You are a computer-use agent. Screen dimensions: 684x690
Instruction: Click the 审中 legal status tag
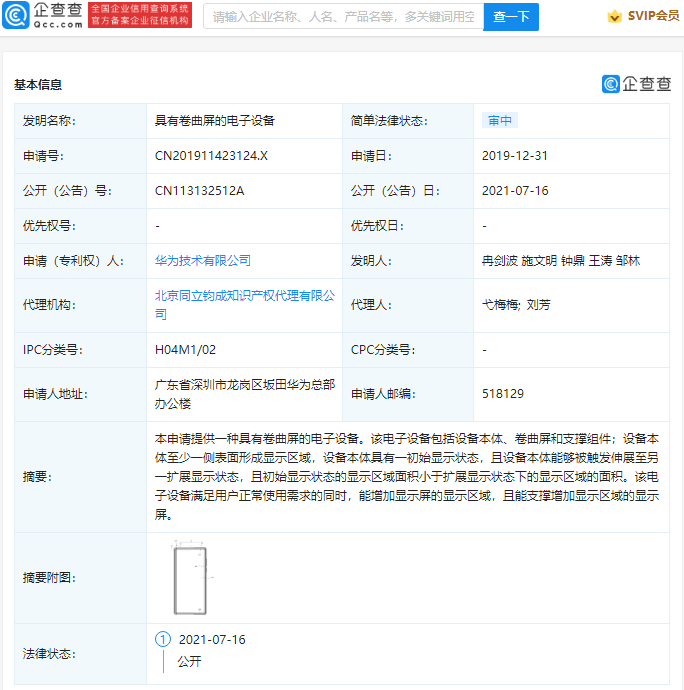click(499, 121)
